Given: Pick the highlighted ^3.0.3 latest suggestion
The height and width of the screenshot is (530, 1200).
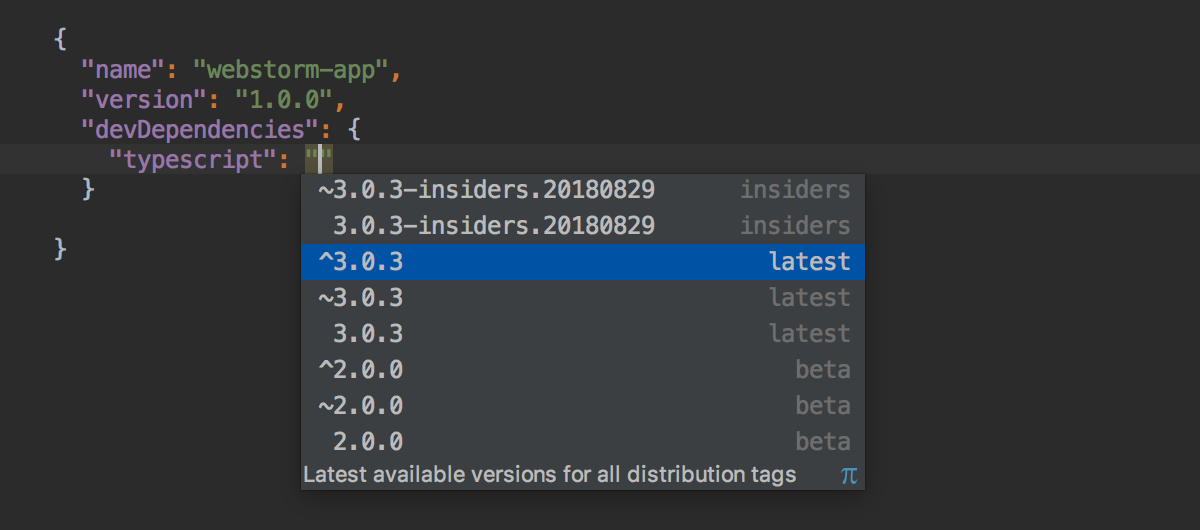Looking at the screenshot, I should (x=583, y=262).
